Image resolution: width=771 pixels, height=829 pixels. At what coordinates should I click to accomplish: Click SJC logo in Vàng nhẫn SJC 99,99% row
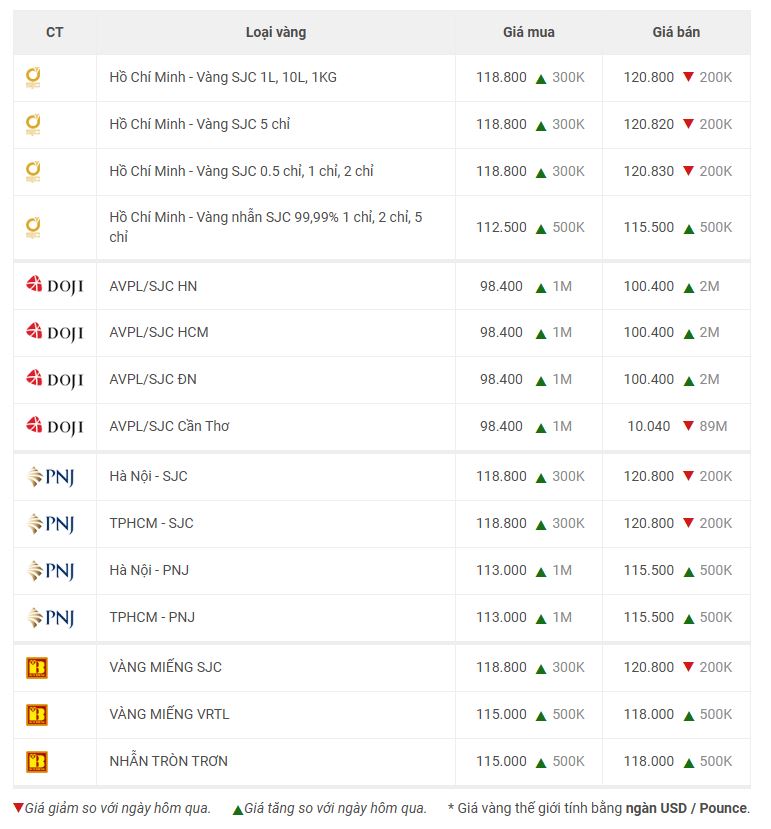tap(33, 227)
